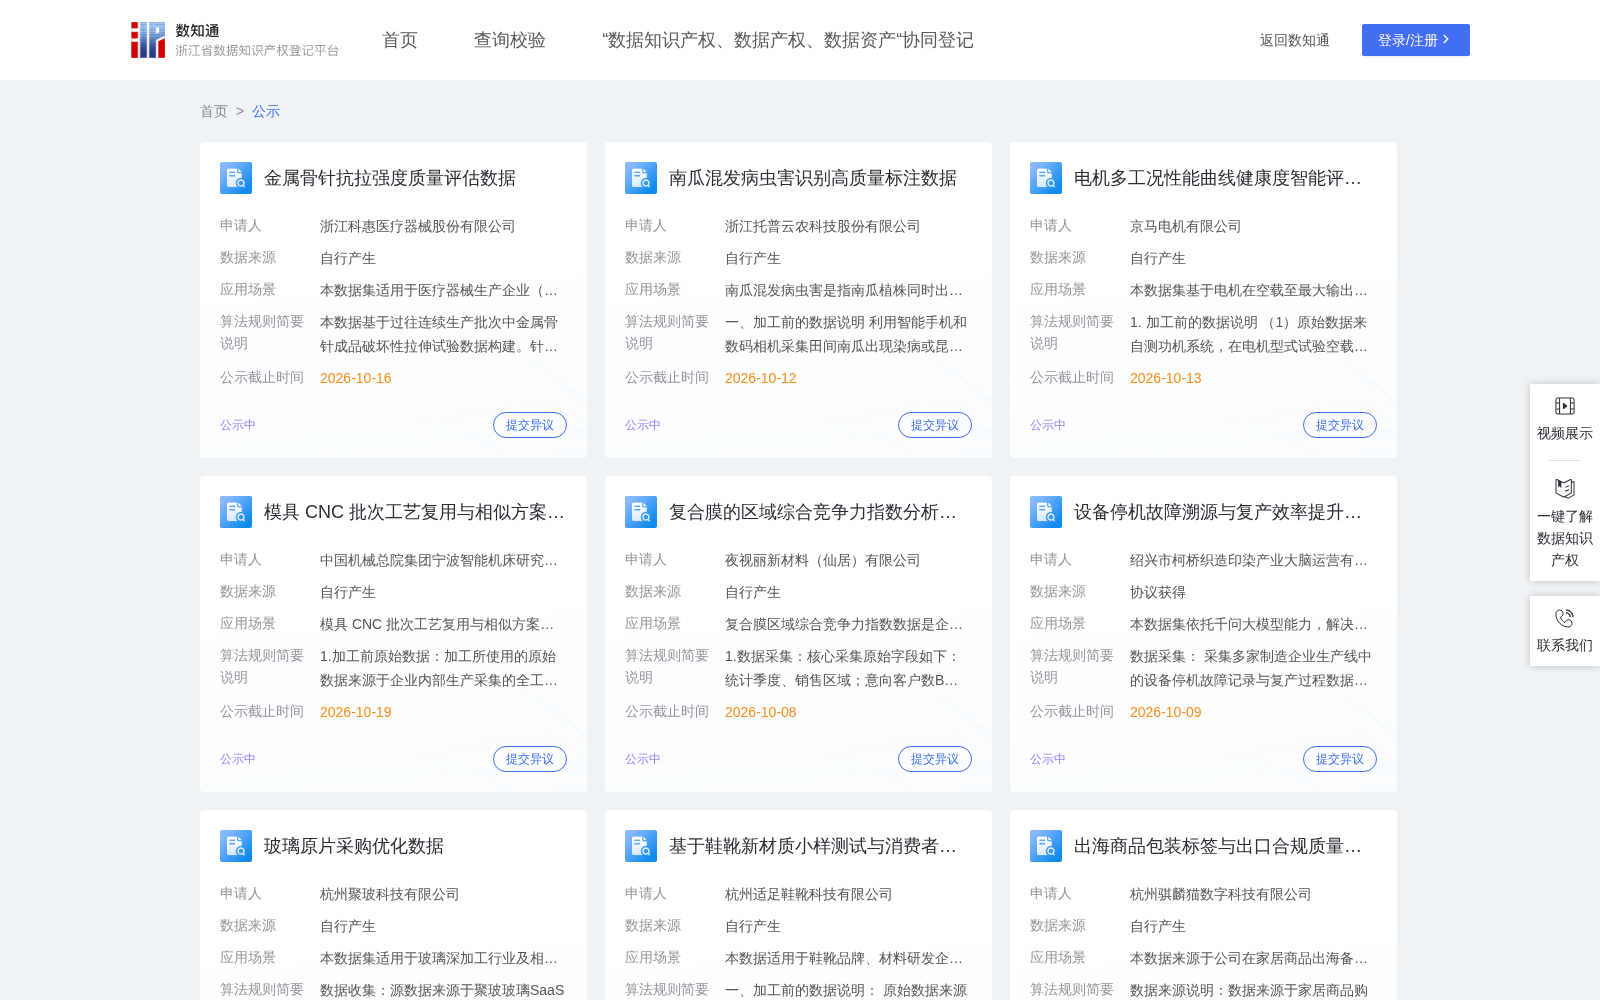Open the 南瓜混发病虫害识别高质量标注数据 title
Viewport: 1600px width, 1000px height.
813,178
